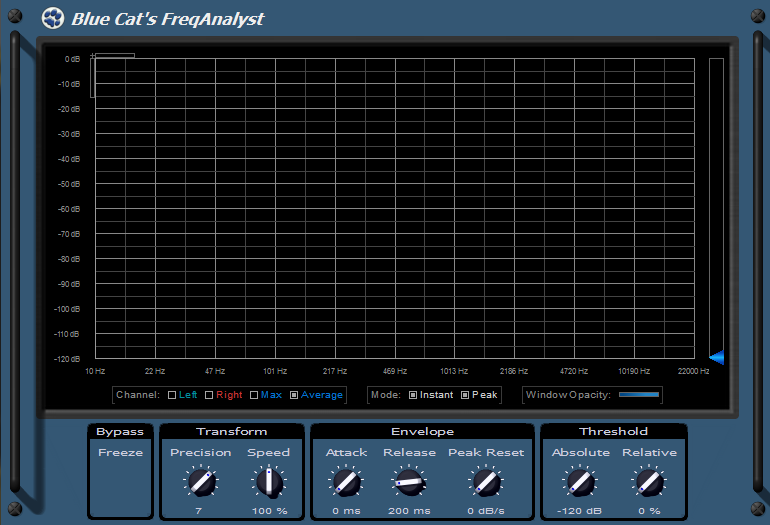Viewport: 770px width, 525px height.
Task: Click the Speed knob
Action: pyautogui.click(x=269, y=482)
